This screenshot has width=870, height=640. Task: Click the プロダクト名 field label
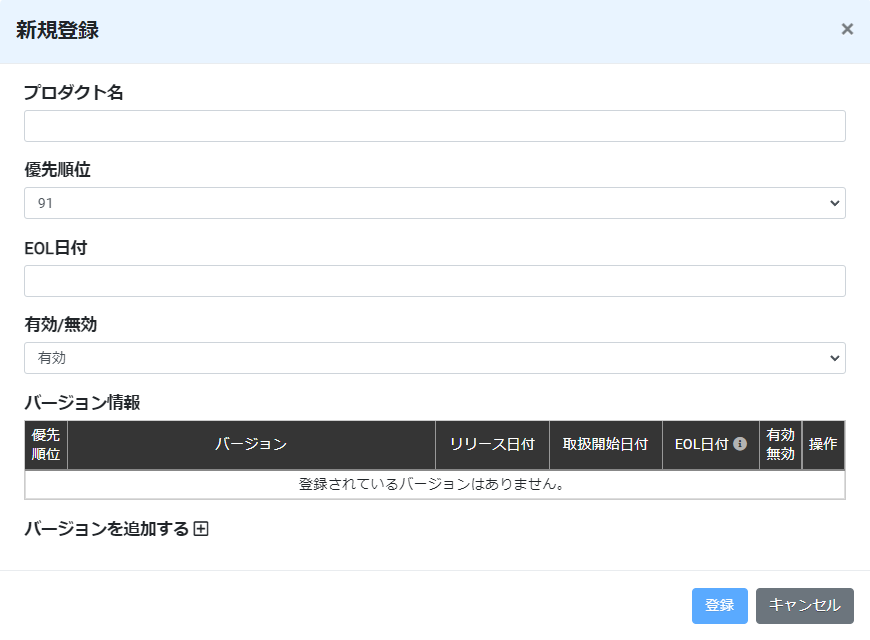coord(74,92)
